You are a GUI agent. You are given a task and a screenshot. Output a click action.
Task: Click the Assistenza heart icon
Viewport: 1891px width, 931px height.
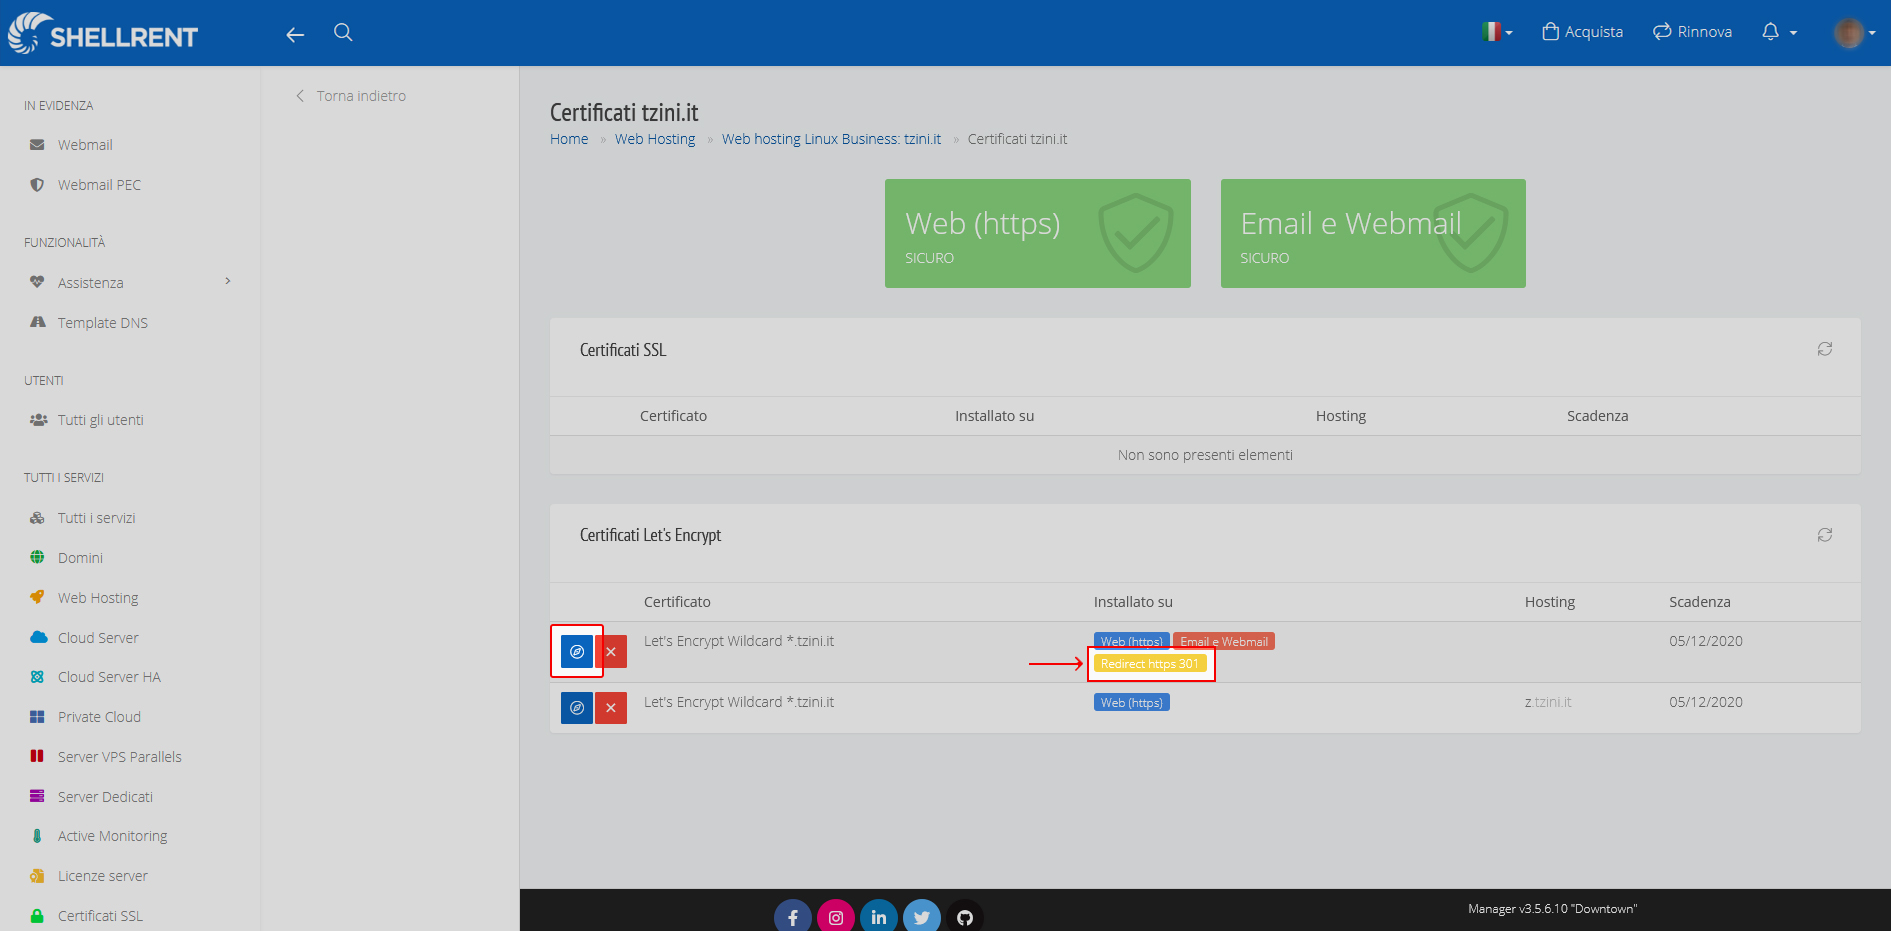click(37, 282)
